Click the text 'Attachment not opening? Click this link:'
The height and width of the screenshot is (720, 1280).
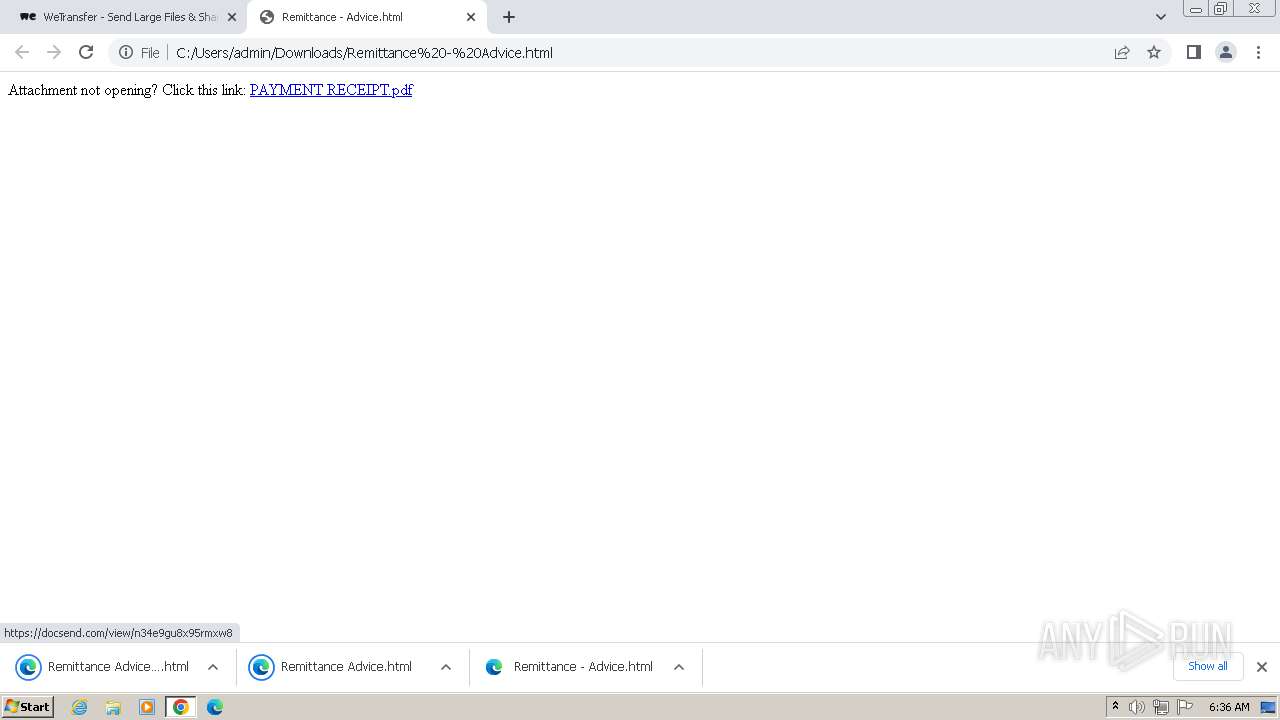click(x=127, y=90)
